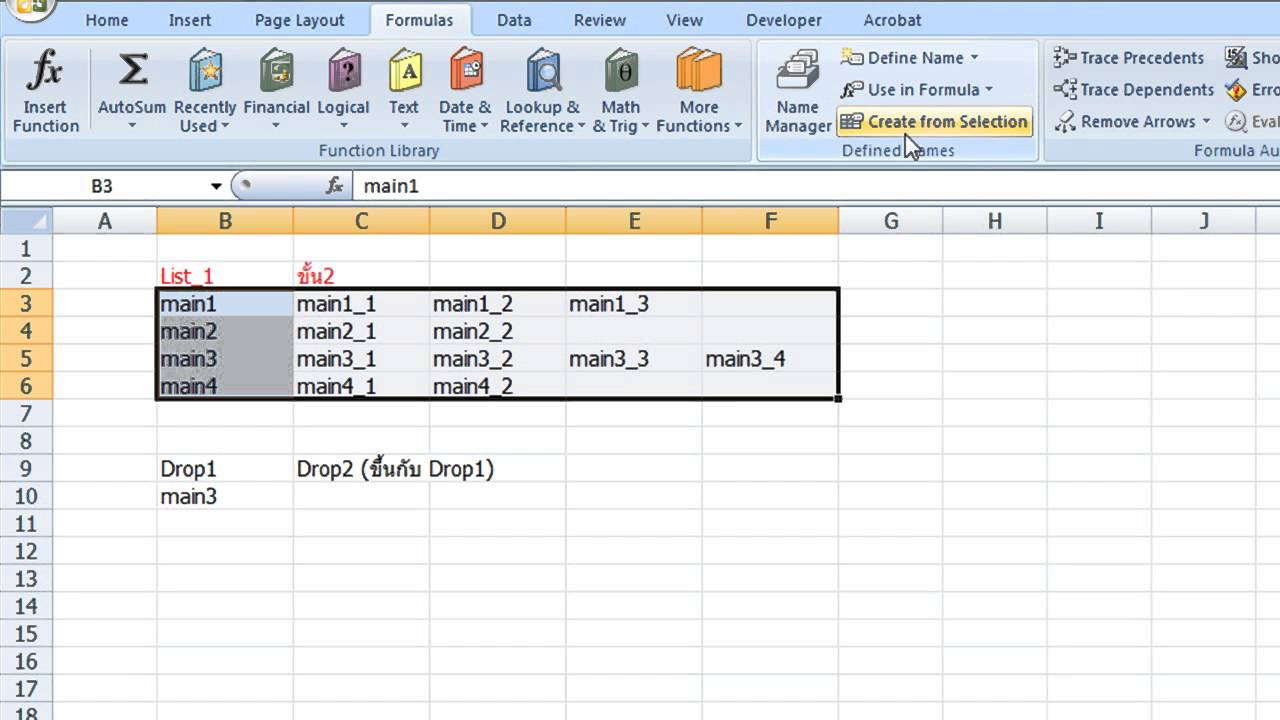The height and width of the screenshot is (720, 1280).
Task: Open Math & Trig functions icon
Action: point(621,72)
